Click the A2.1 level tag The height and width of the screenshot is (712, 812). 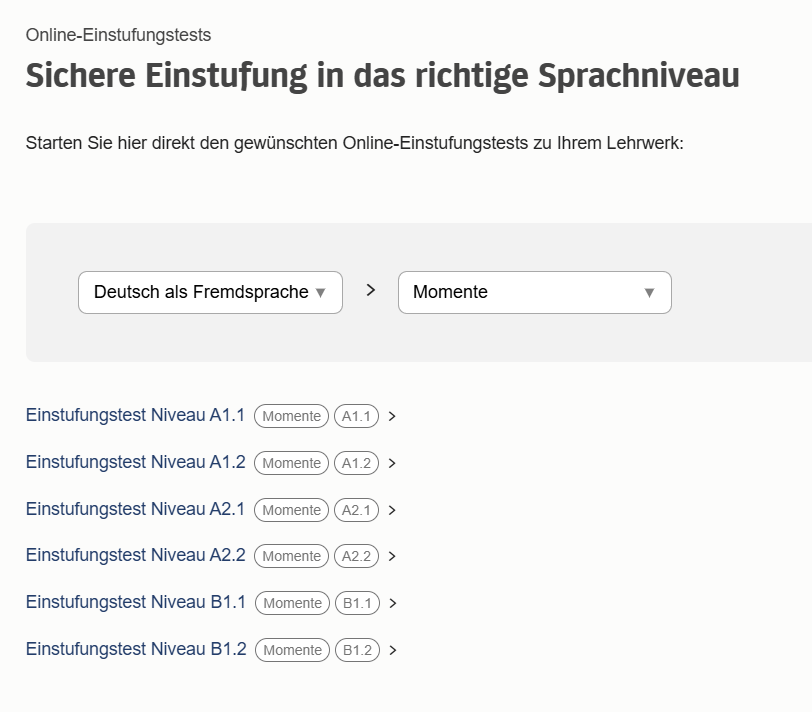(x=356, y=510)
